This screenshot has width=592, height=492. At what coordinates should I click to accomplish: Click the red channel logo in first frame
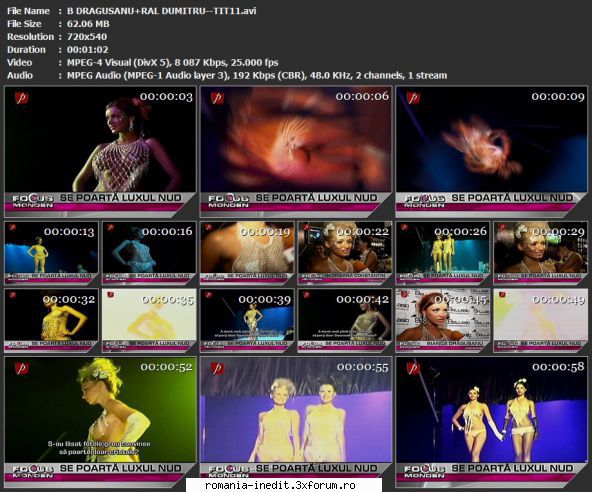point(22,98)
